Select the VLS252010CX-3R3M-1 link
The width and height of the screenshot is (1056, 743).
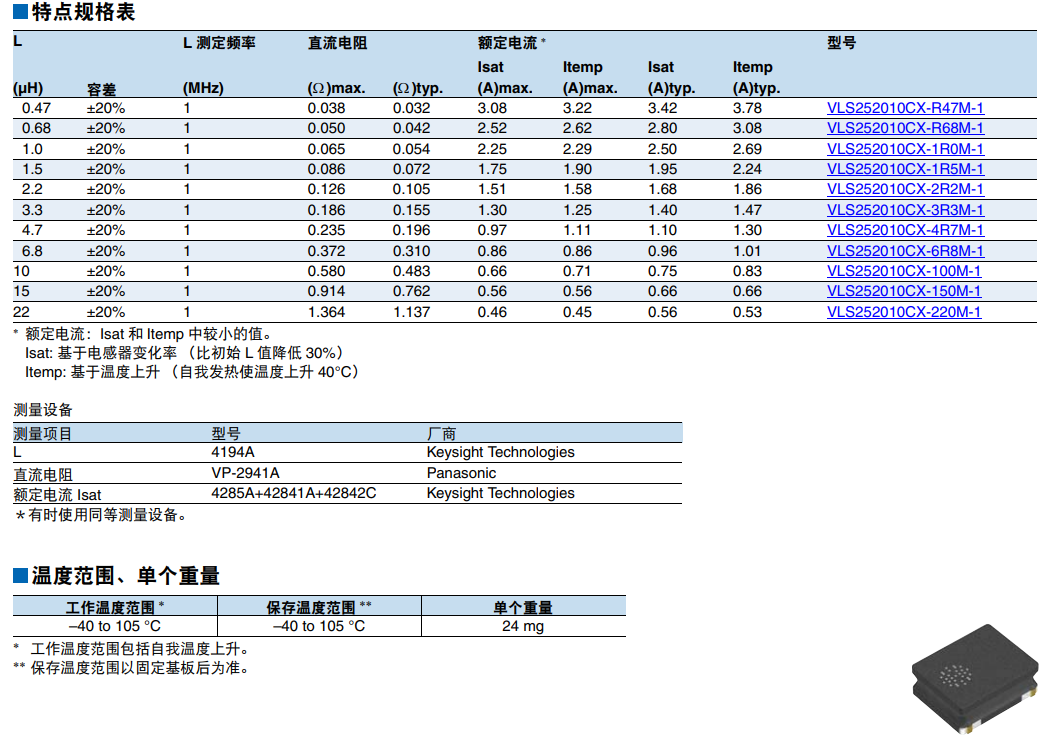[905, 210]
